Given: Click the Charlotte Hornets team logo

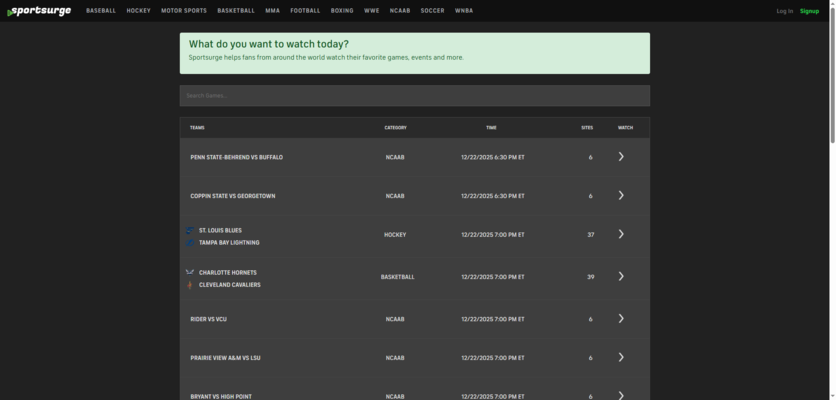Looking at the screenshot, I should point(190,273).
